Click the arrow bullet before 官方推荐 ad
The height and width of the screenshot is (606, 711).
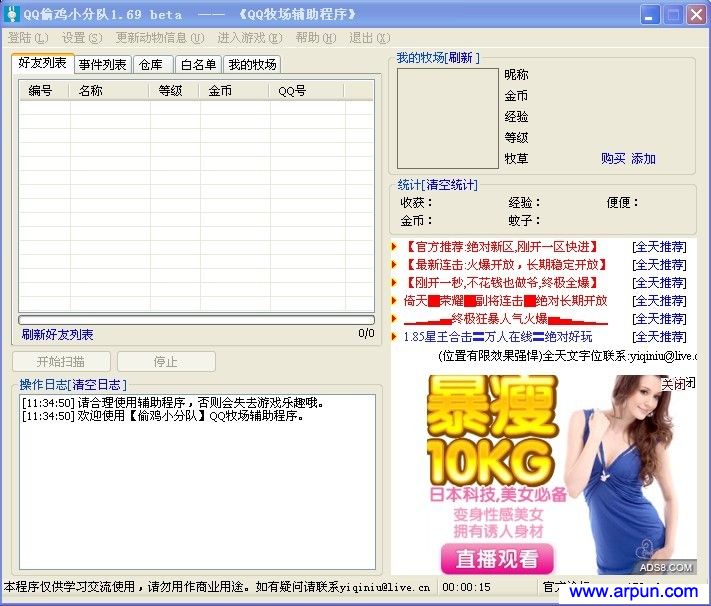(x=394, y=247)
